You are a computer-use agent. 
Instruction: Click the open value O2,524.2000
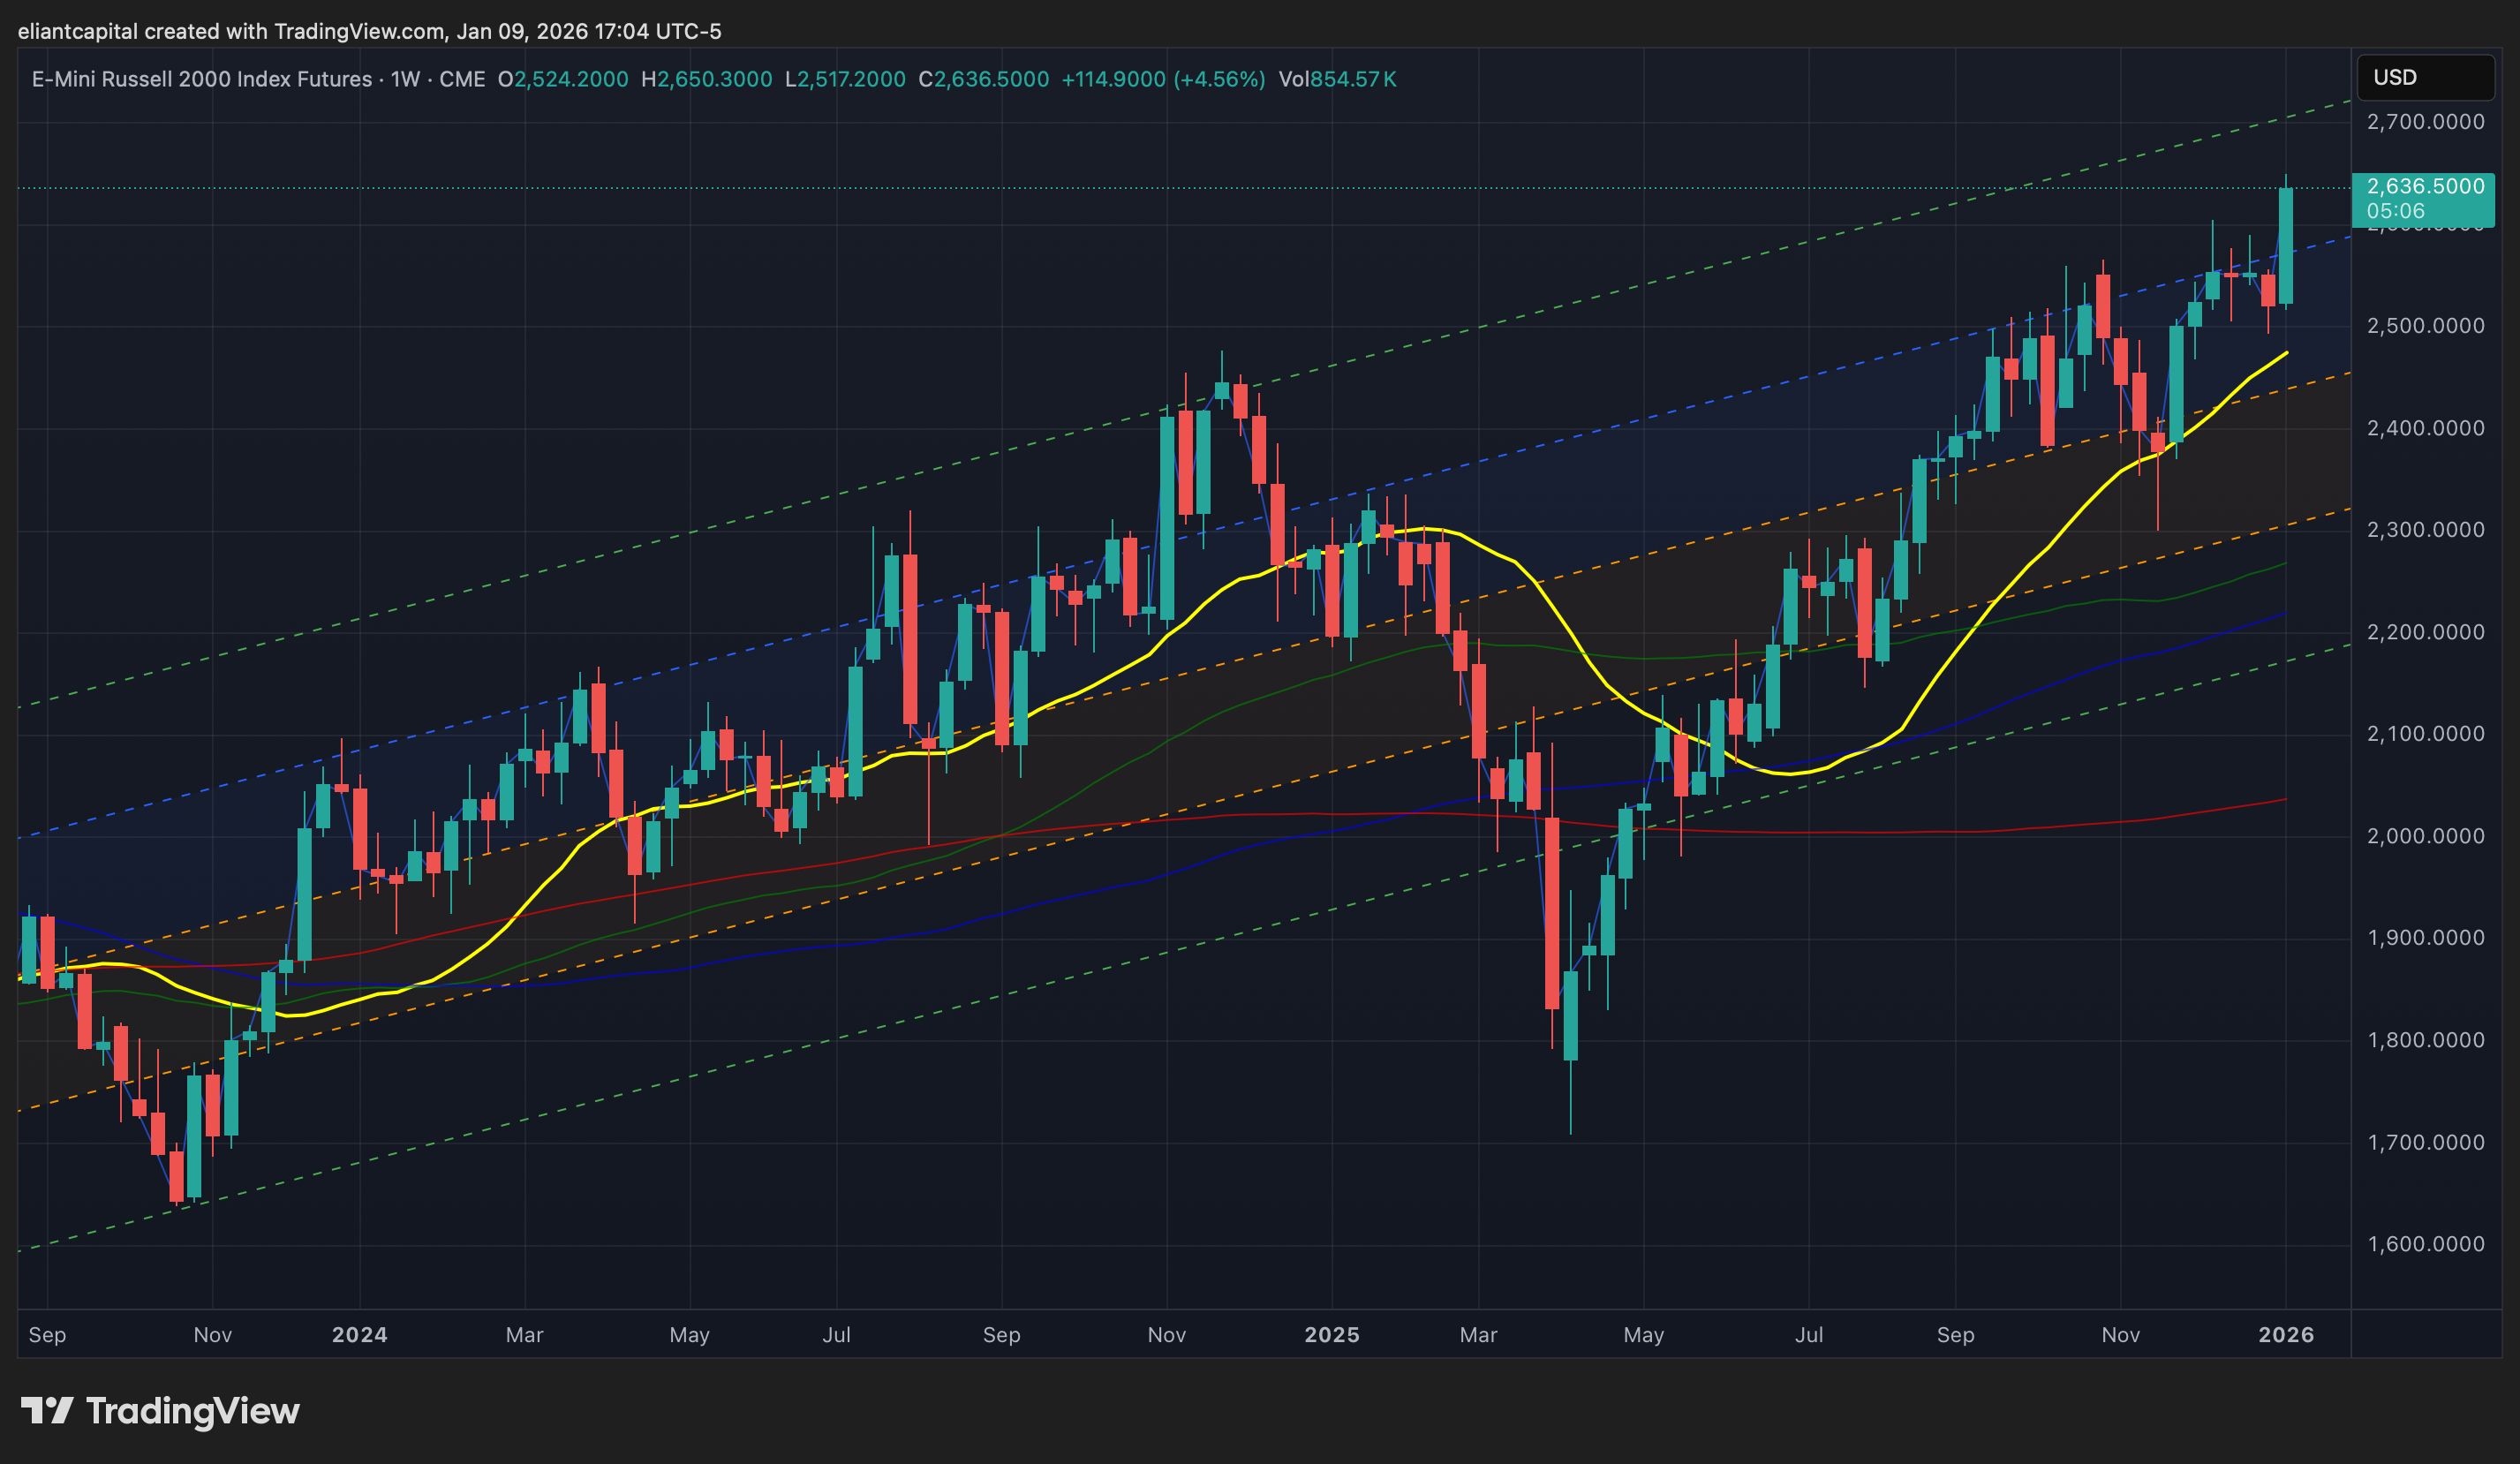[563, 79]
